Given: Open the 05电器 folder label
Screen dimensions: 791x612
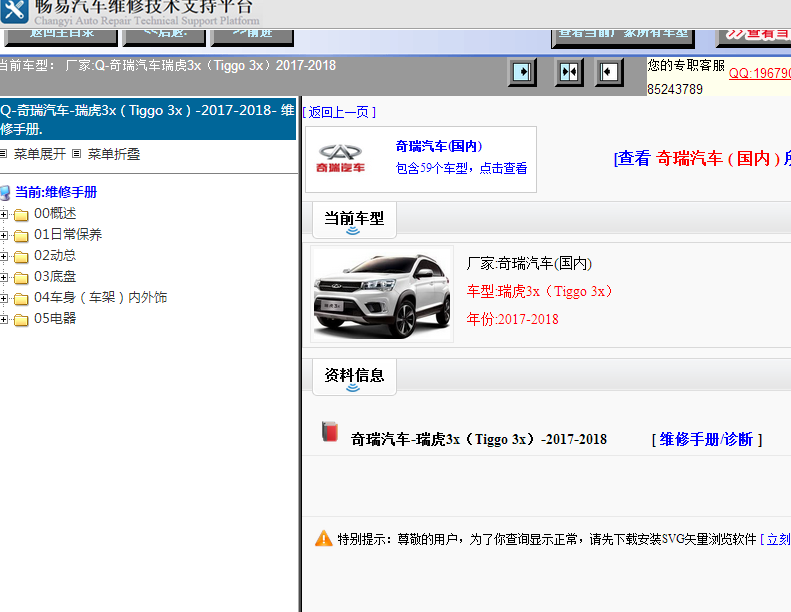Looking at the screenshot, I should pyautogui.click(x=55, y=318).
